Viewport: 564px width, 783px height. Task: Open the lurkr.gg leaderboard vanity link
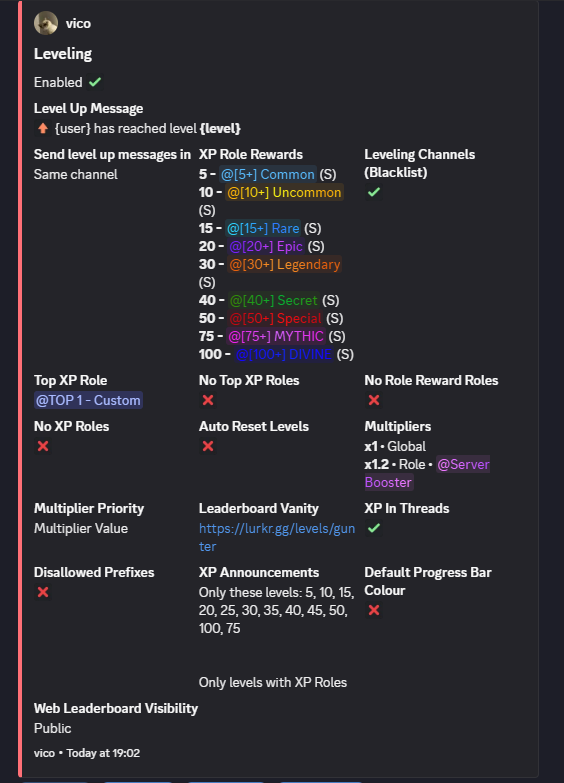click(x=277, y=537)
